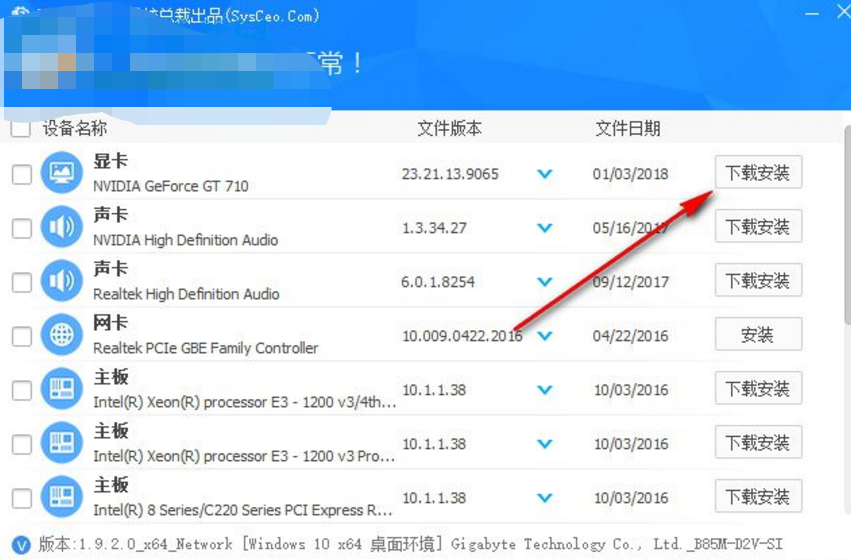This screenshot has width=851, height=560.
Task: Click 下载安装 for Xeon E3 - 1200 v3 Pro row
Action: [x=758, y=442]
